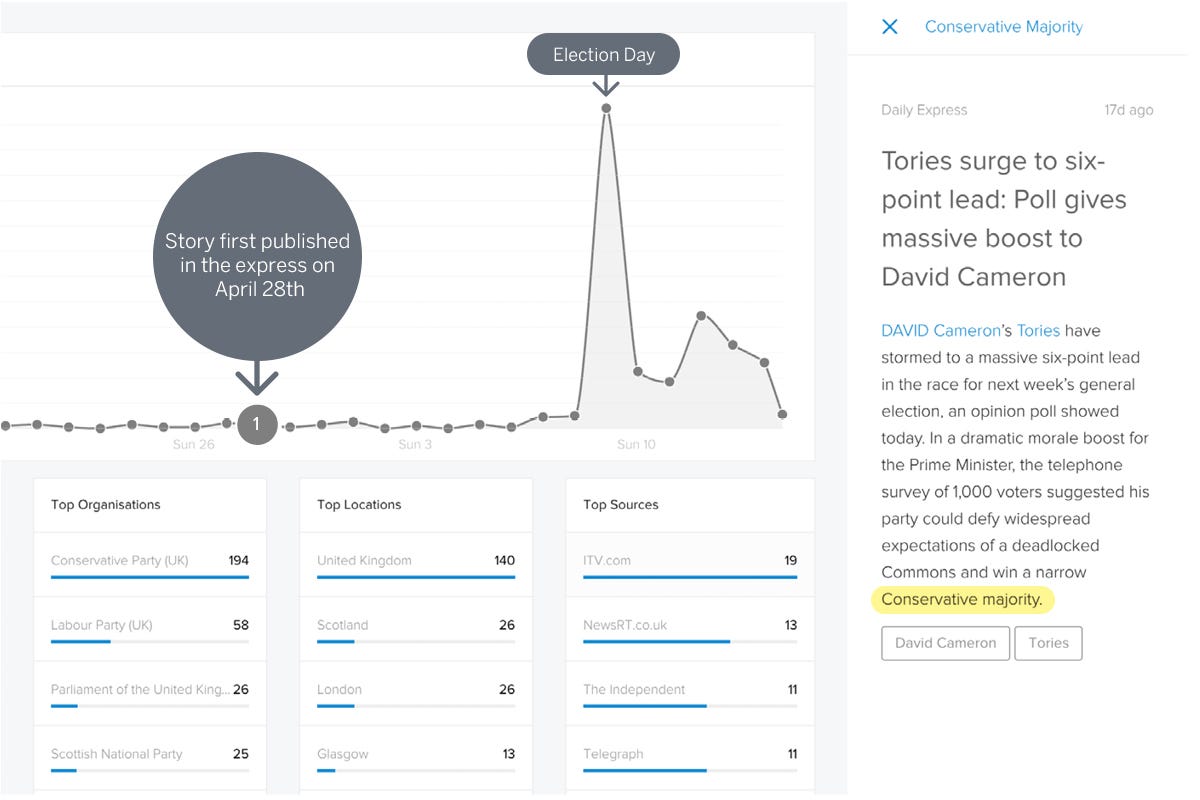Click the article headline Tories surge to six-point lead

tap(1004, 219)
